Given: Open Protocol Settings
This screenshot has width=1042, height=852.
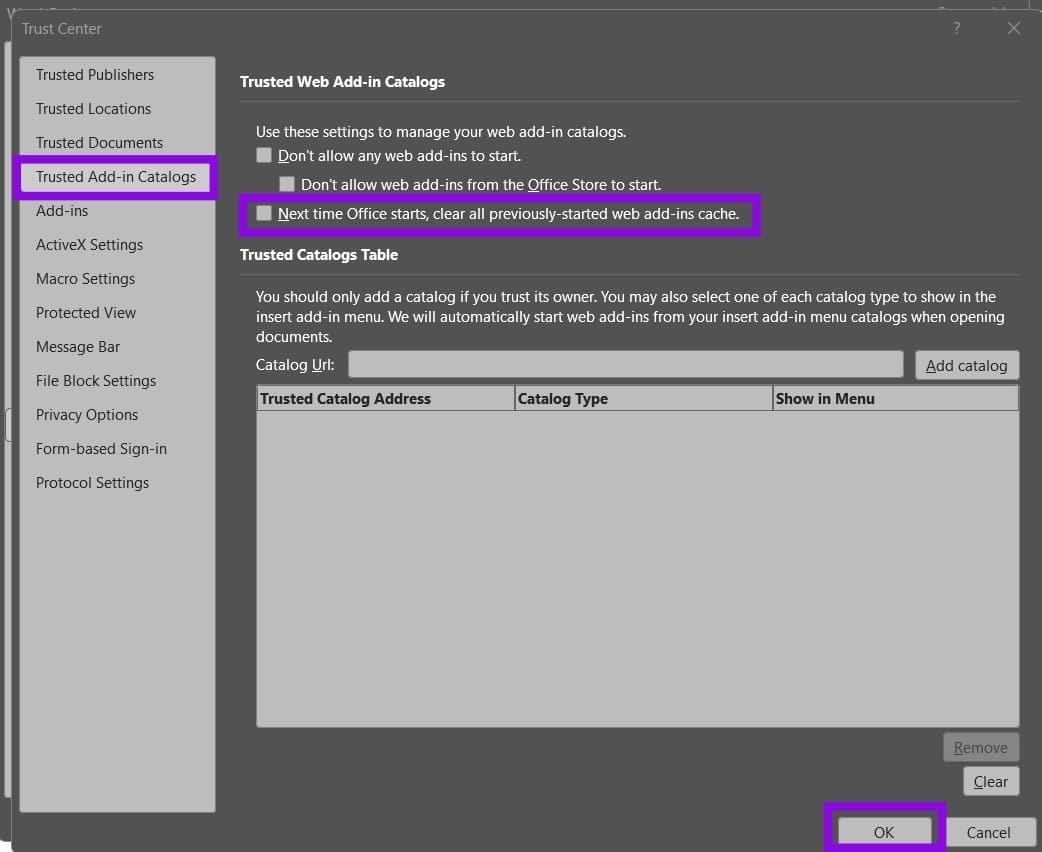Looking at the screenshot, I should click(x=92, y=482).
